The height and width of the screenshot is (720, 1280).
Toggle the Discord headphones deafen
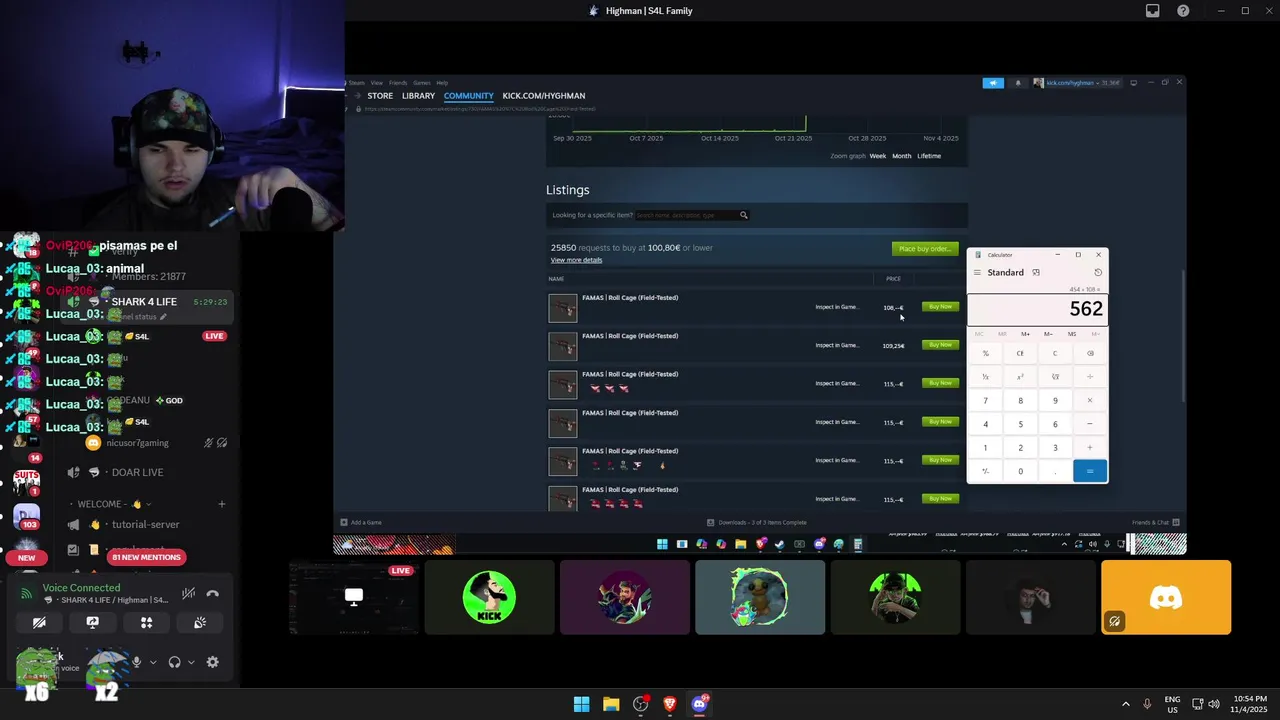[175, 662]
